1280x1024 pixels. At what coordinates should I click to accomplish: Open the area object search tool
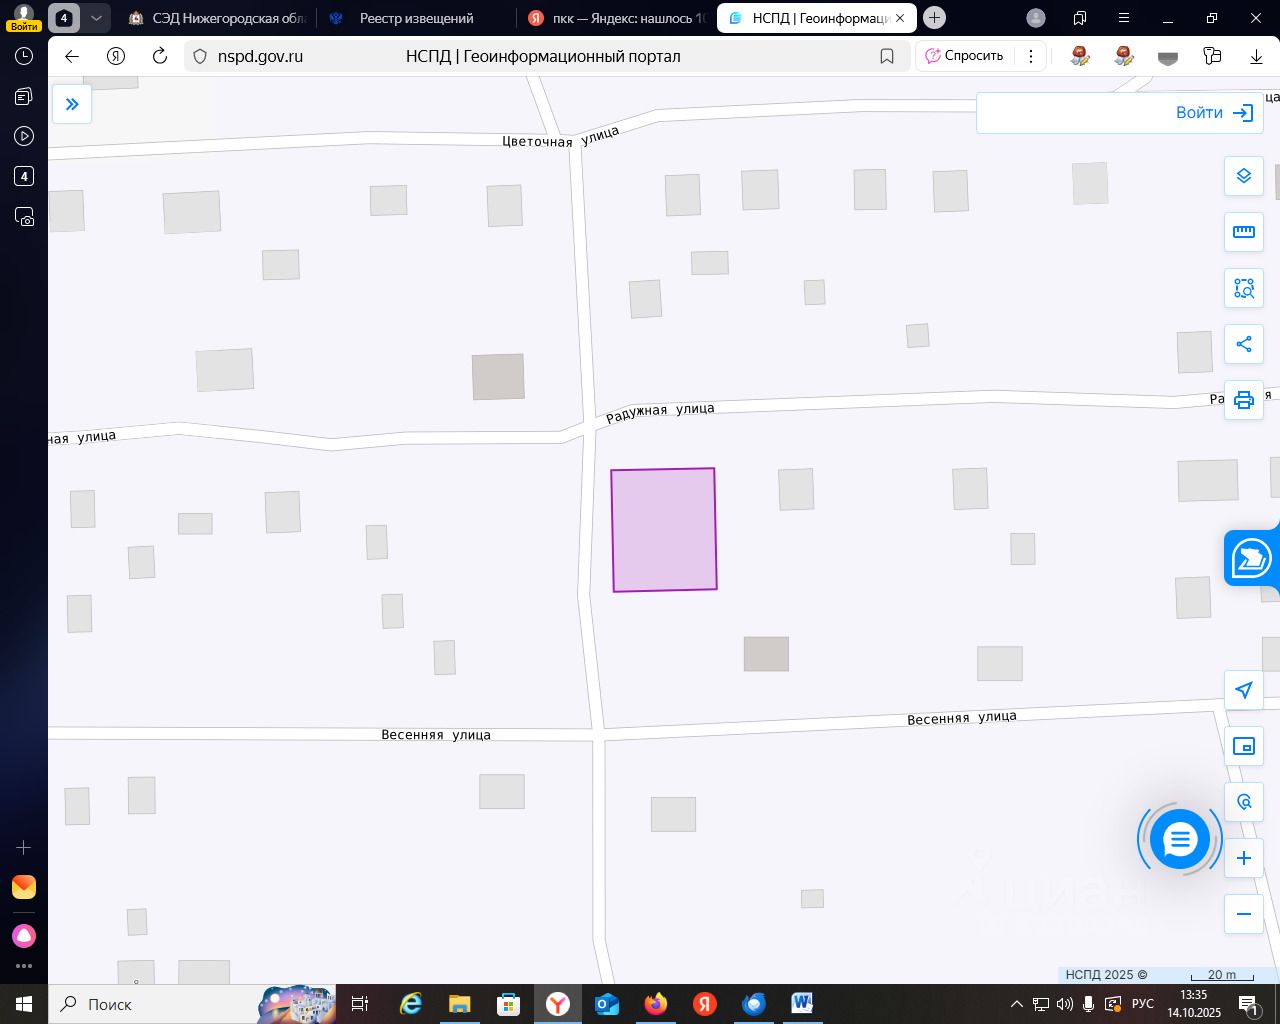(1244, 288)
